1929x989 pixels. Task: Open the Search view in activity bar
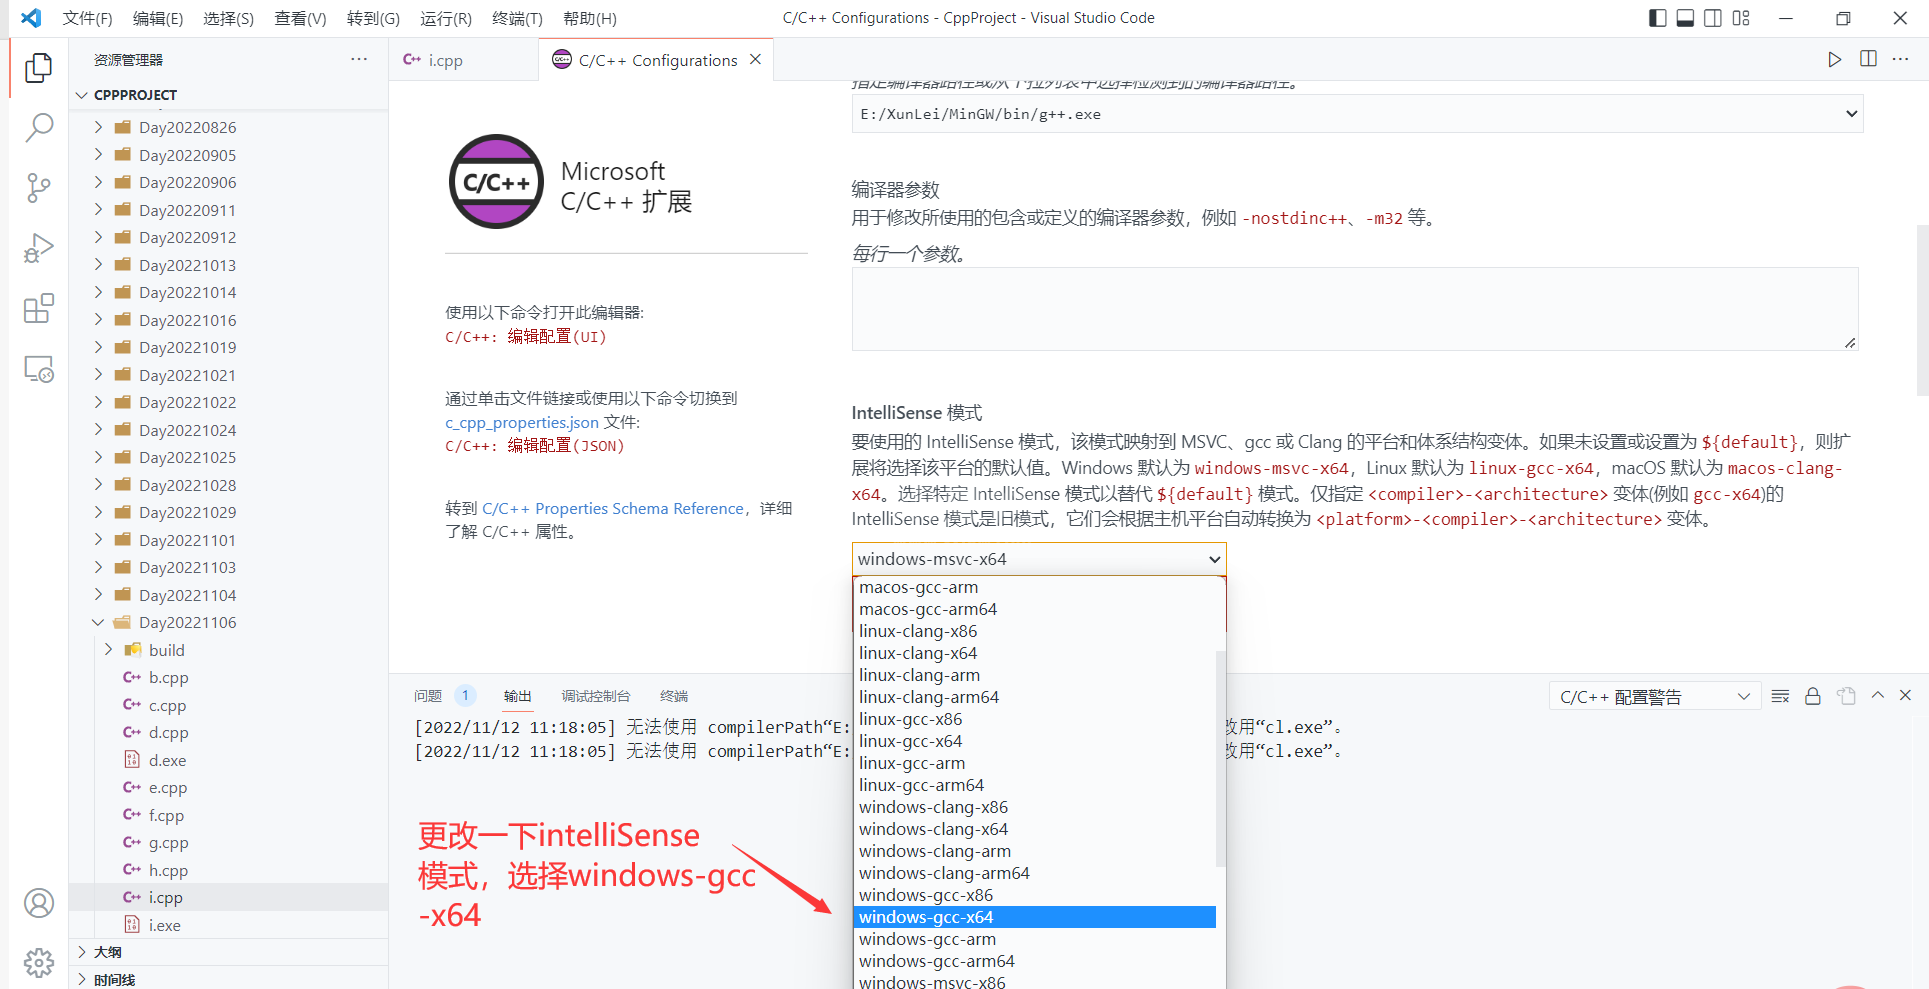coord(38,127)
